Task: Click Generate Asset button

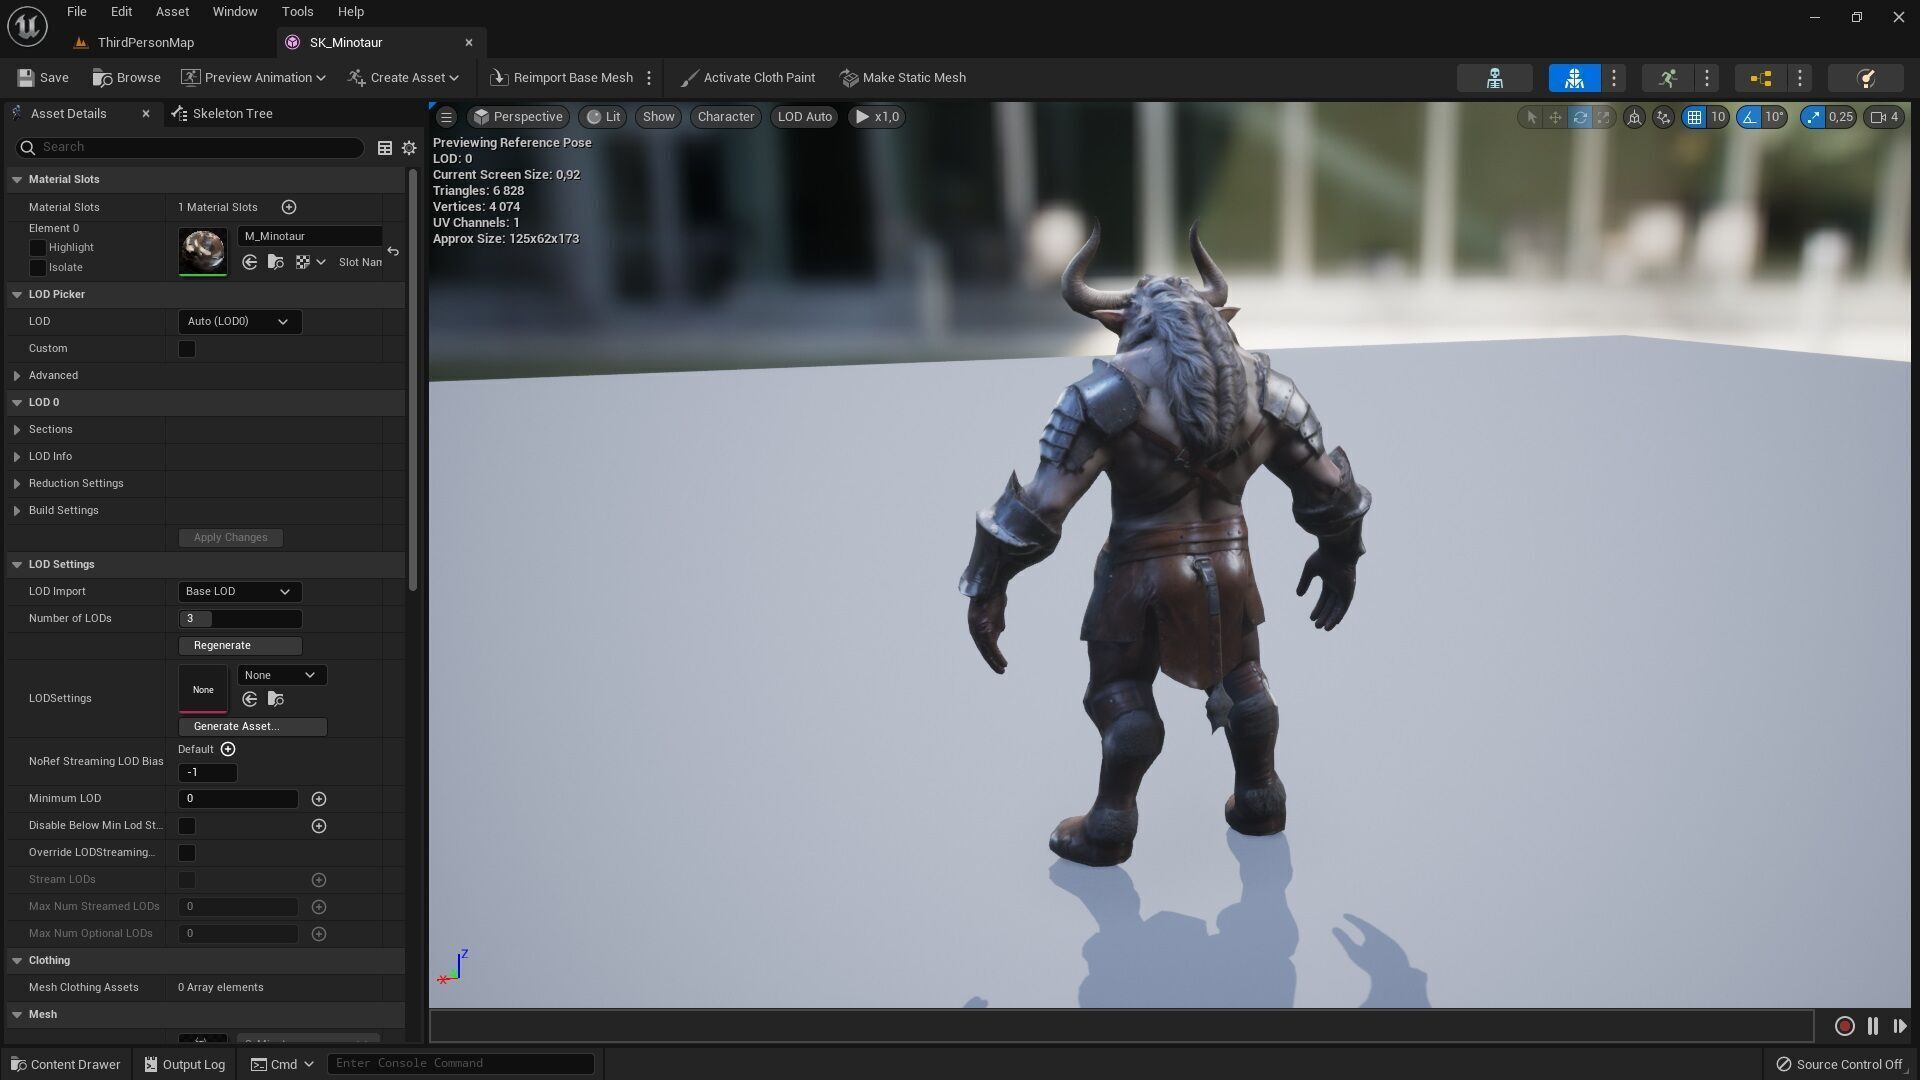Action: tap(252, 727)
